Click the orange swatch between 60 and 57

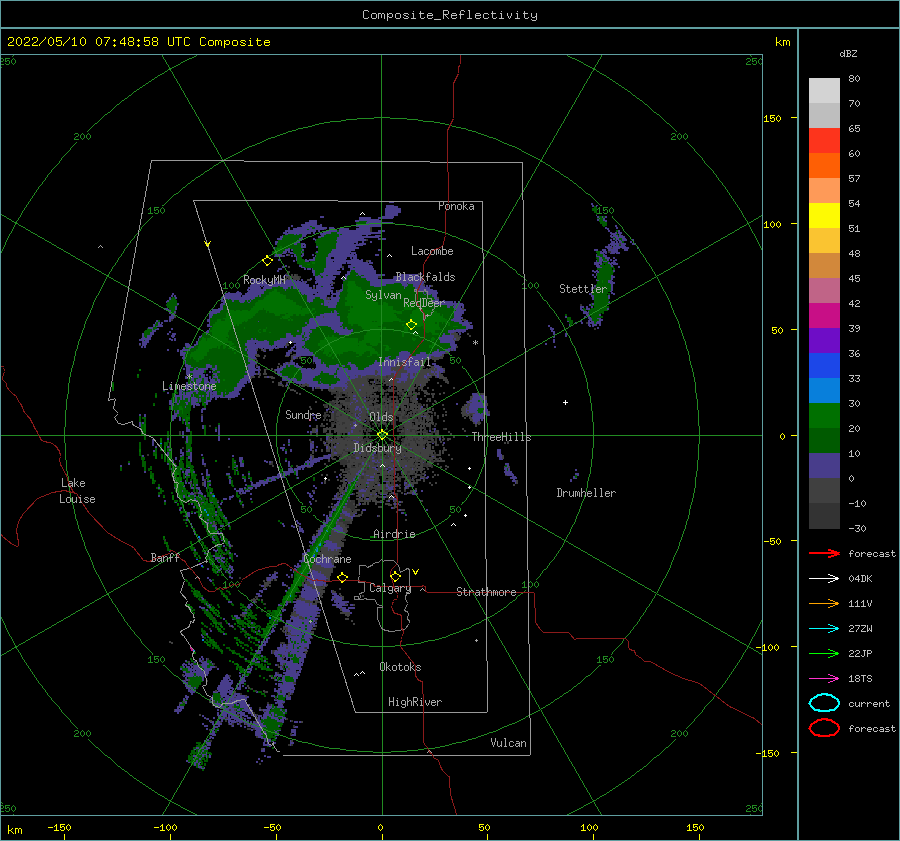[824, 165]
